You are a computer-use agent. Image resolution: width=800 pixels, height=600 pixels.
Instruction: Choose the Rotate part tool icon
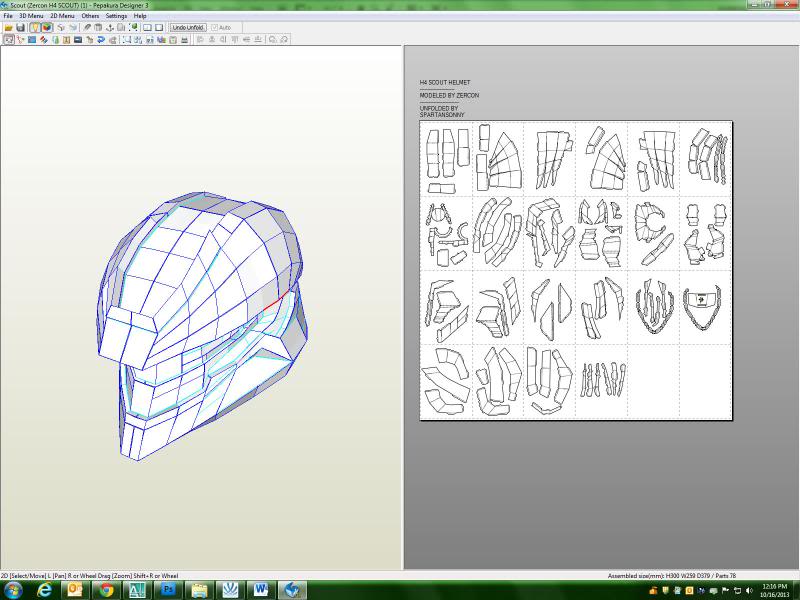(20, 40)
